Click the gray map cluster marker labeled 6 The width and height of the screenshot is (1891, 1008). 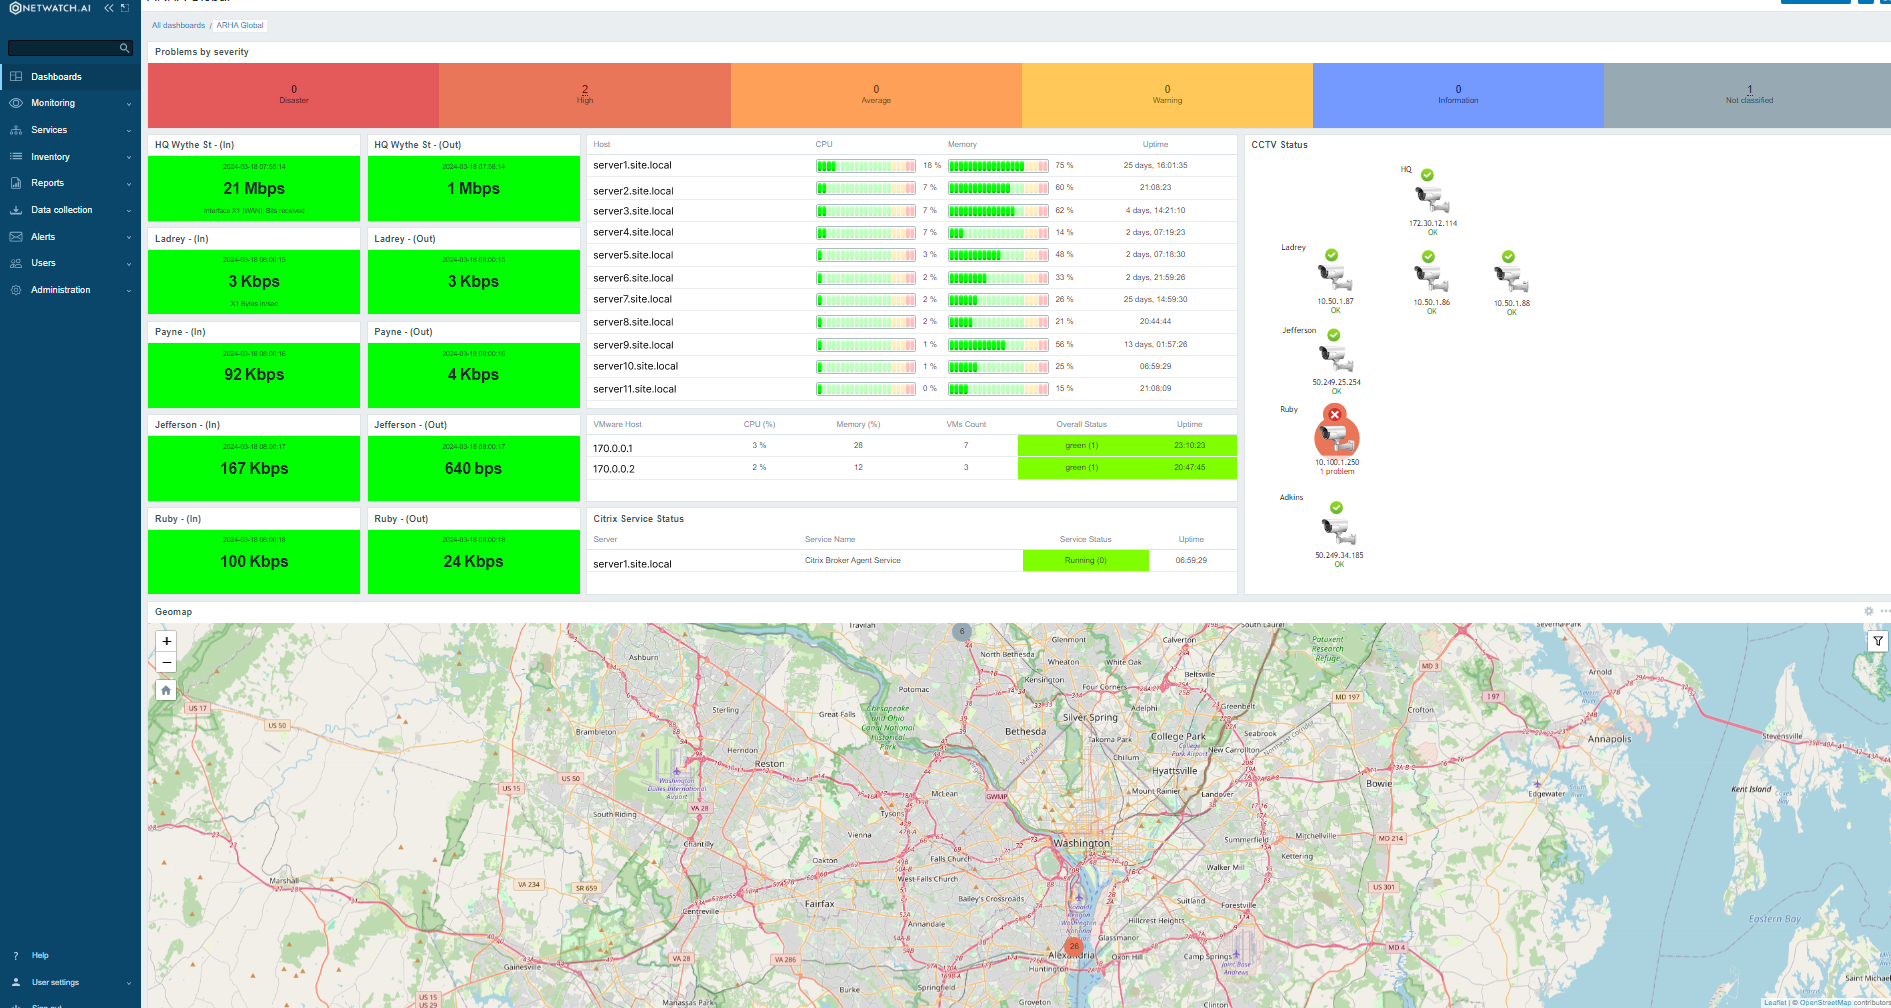click(x=962, y=631)
